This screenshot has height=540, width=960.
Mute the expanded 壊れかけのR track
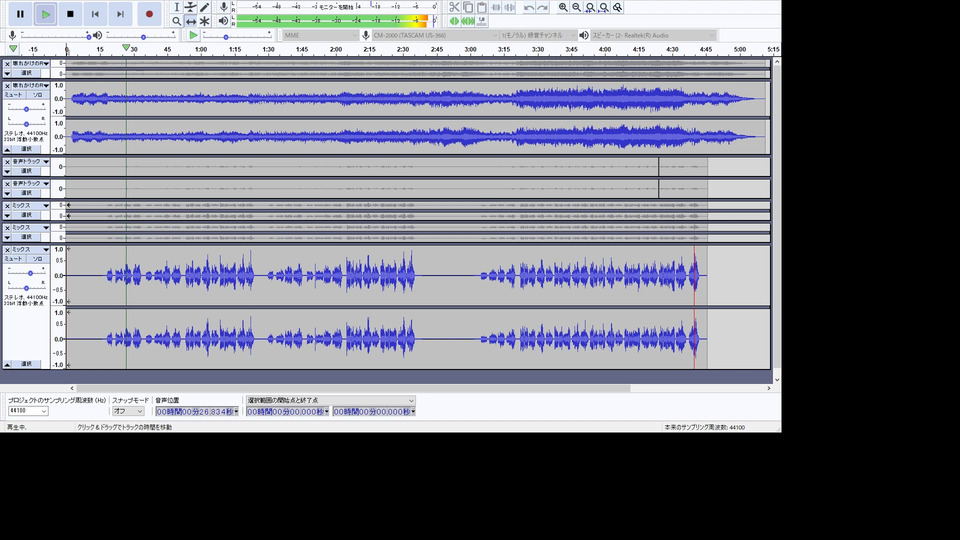click(13, 95)
